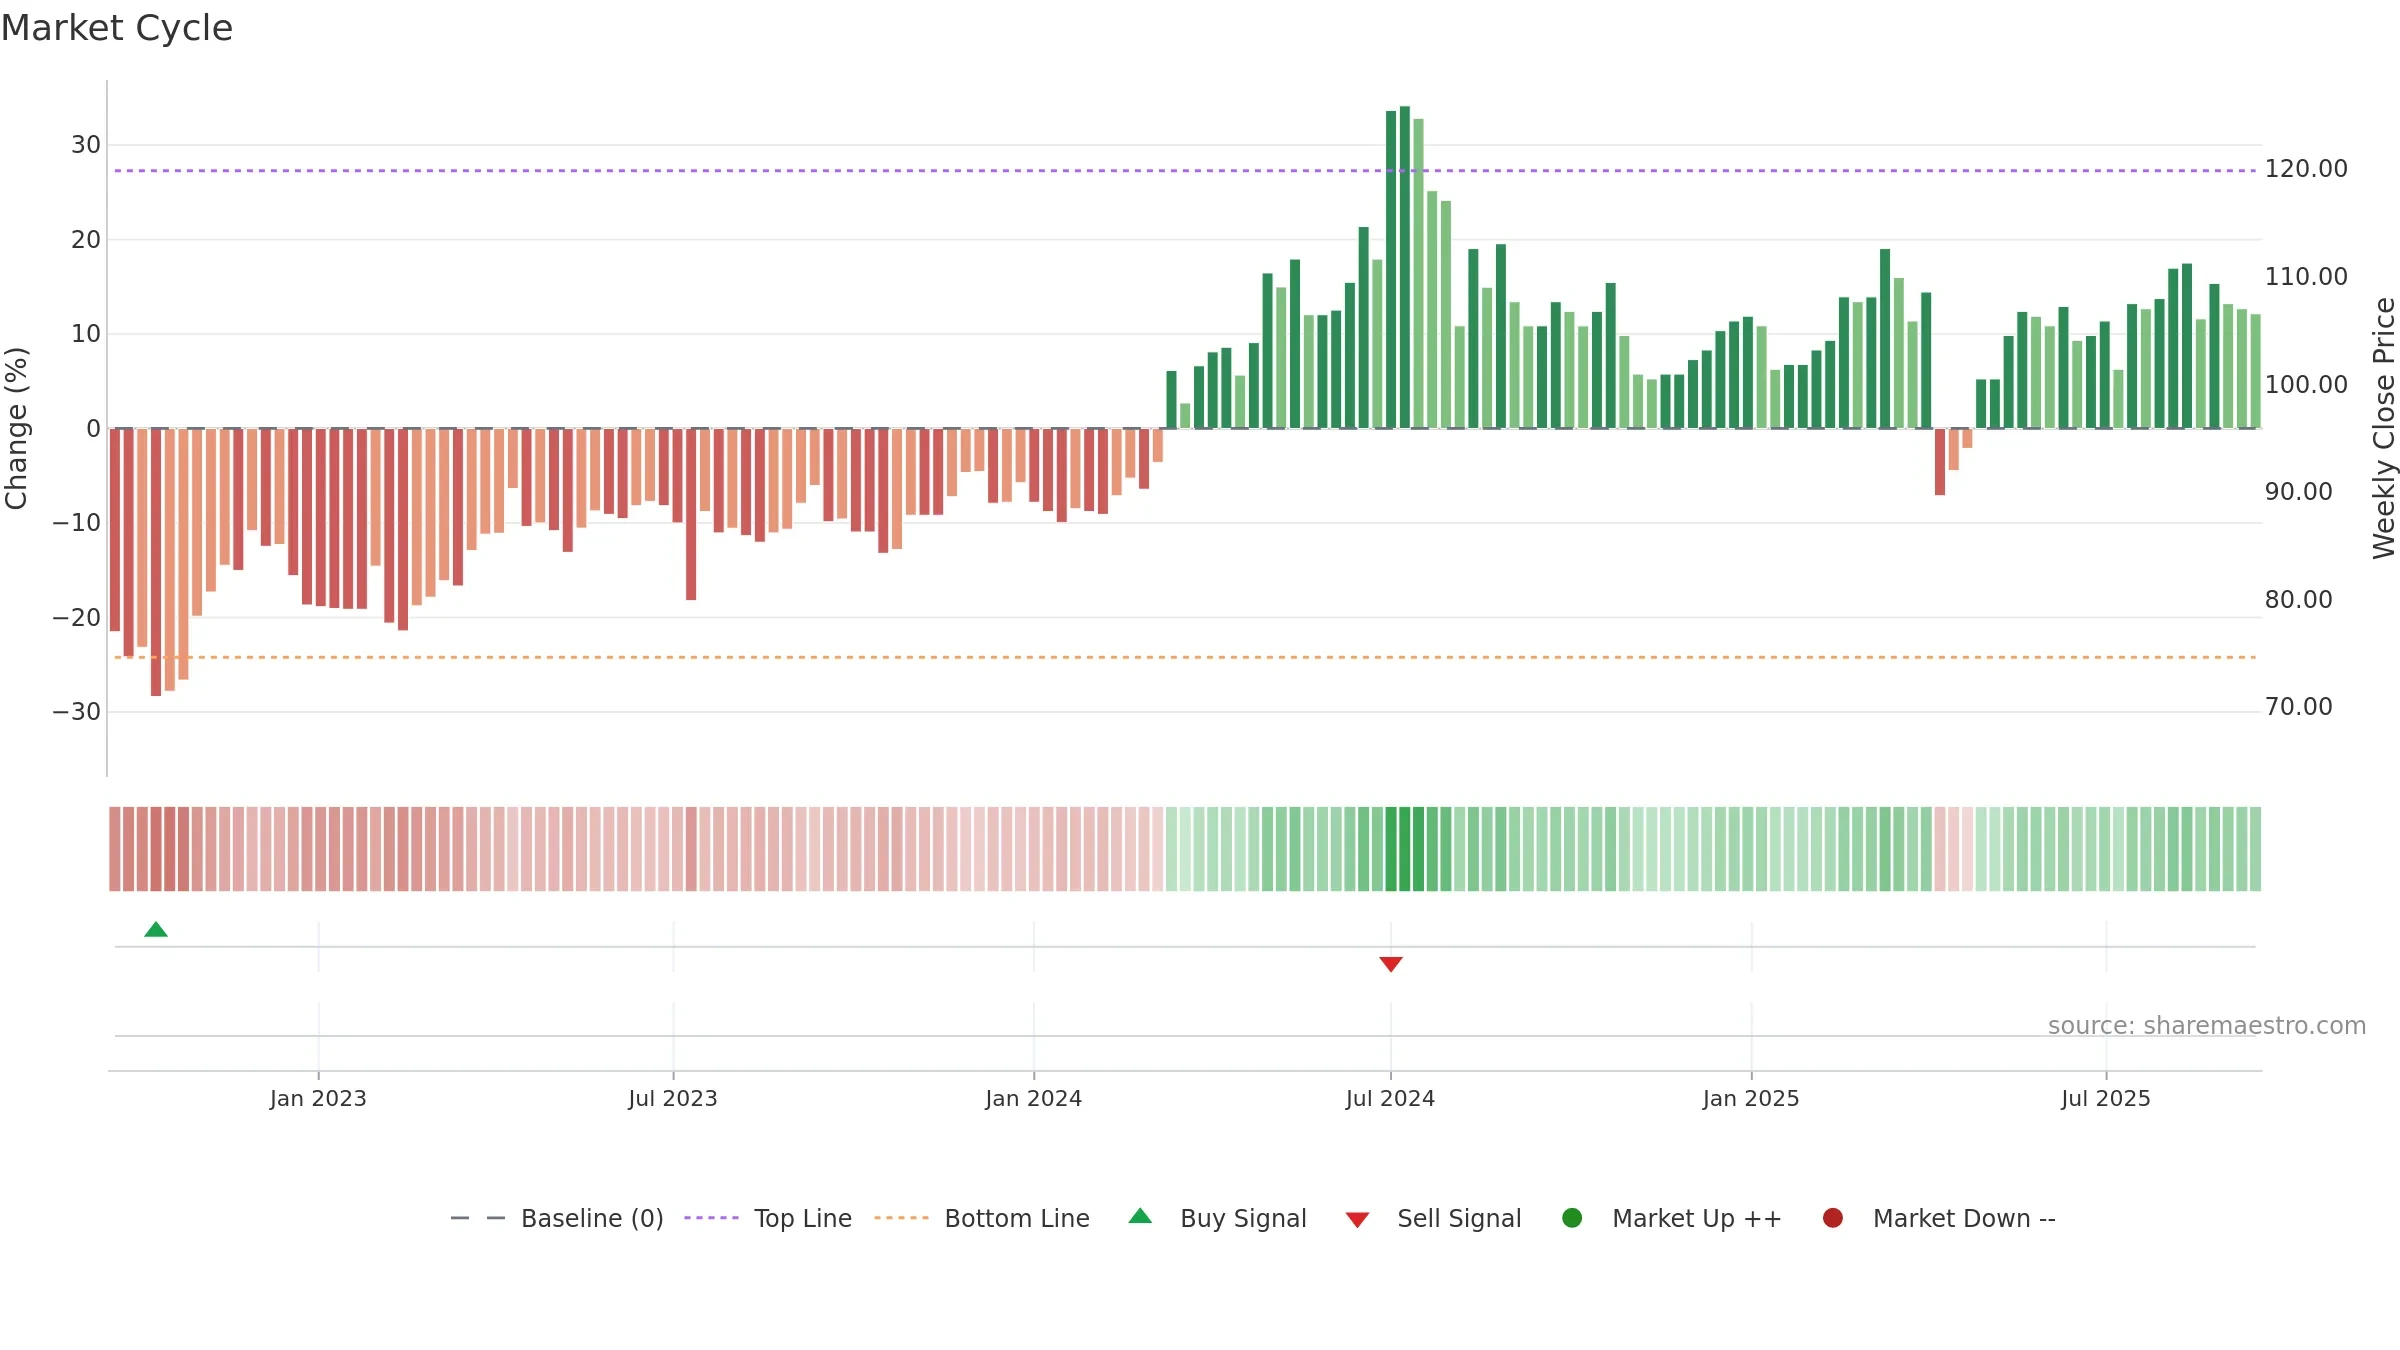2400x1350 pixels.
Task: Click the Jan 2023 x-axis label
Action: click(318, 1099)
